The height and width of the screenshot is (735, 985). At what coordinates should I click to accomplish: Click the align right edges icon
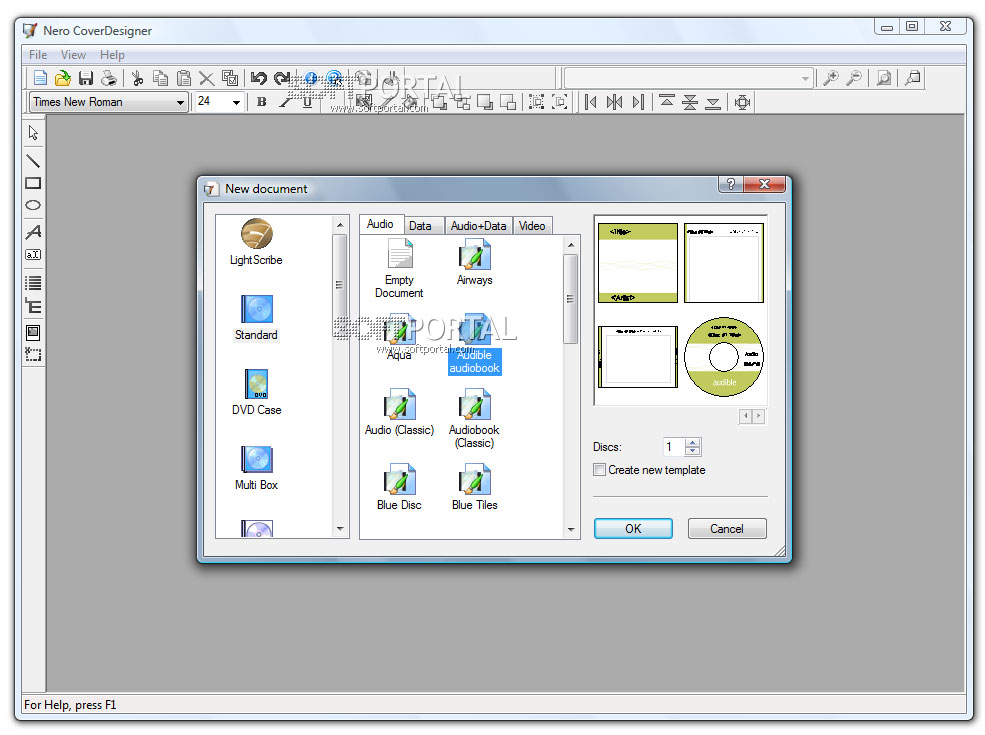[638, 102]
